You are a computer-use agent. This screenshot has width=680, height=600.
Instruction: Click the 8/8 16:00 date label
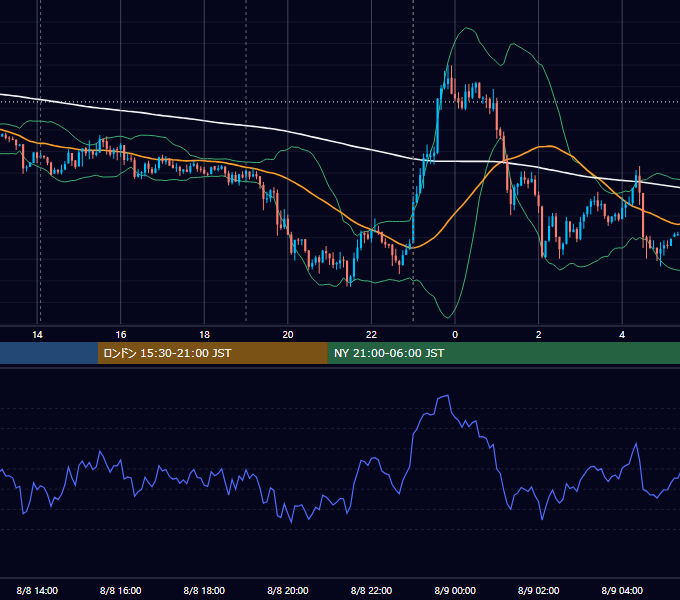point(121,590)
